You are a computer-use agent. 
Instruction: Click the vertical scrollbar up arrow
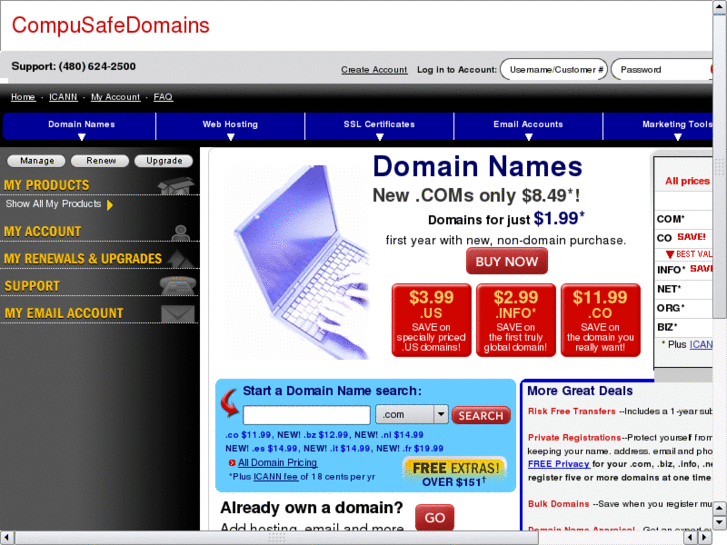[x=720, y=7]
